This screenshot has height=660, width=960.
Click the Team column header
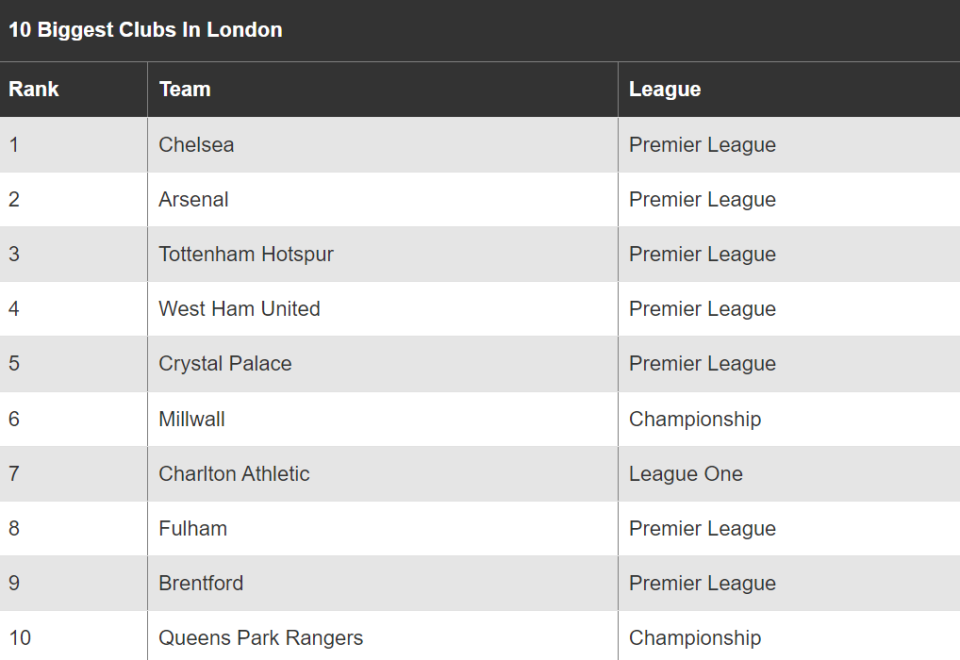coord(185,89)
